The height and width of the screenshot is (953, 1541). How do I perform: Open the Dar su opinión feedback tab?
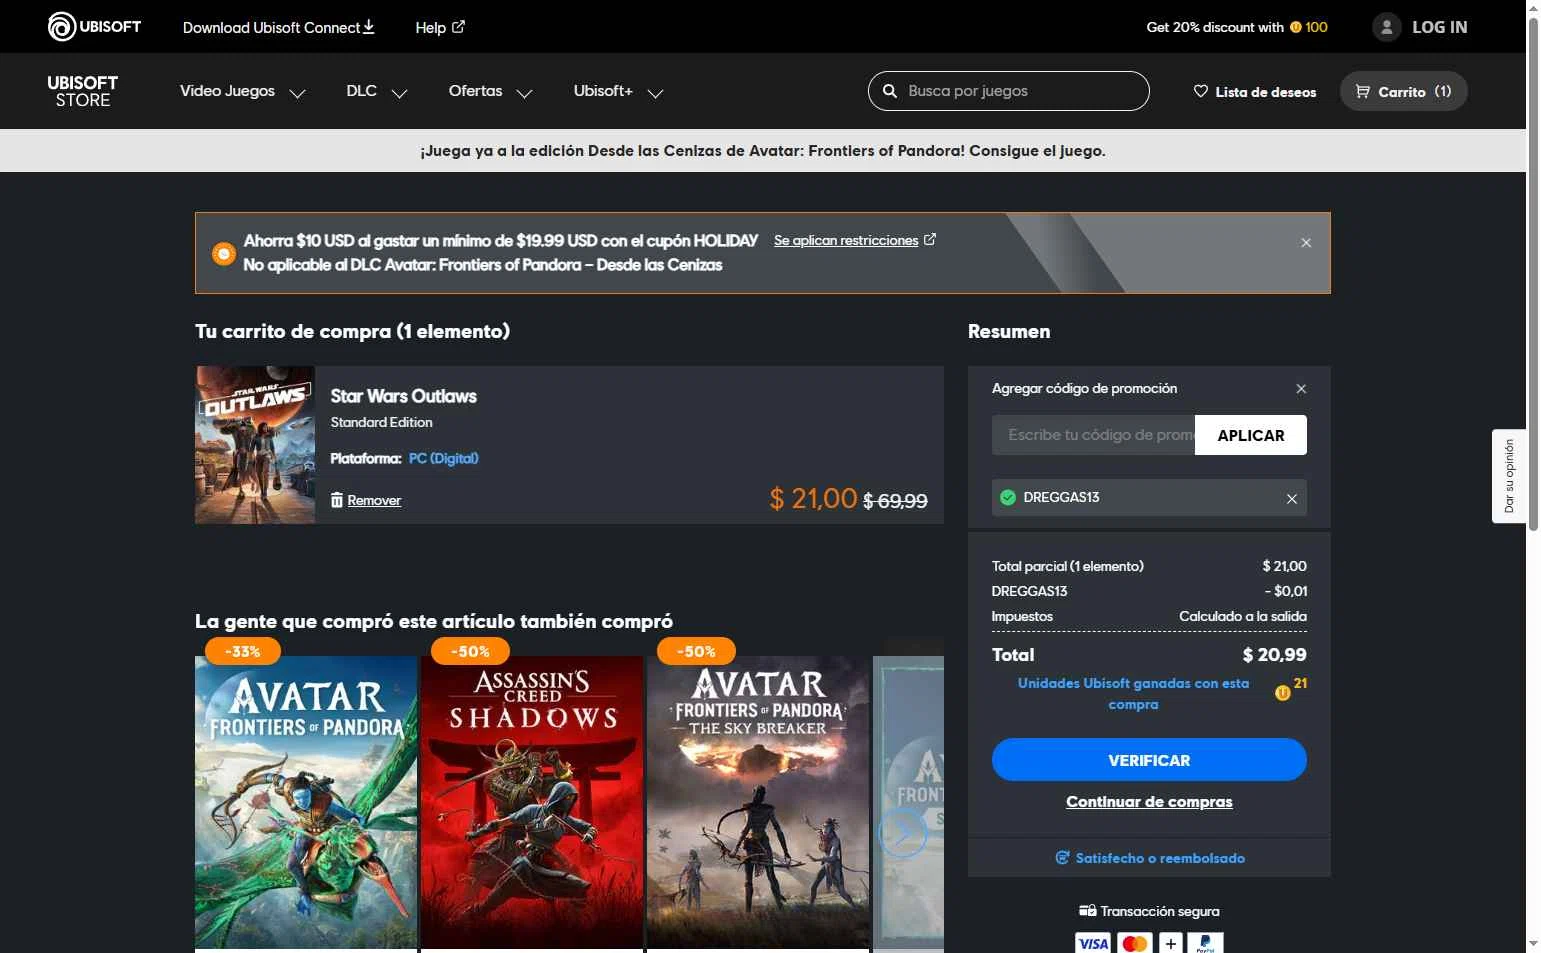pyautogui.click(x=1508, y=476)
